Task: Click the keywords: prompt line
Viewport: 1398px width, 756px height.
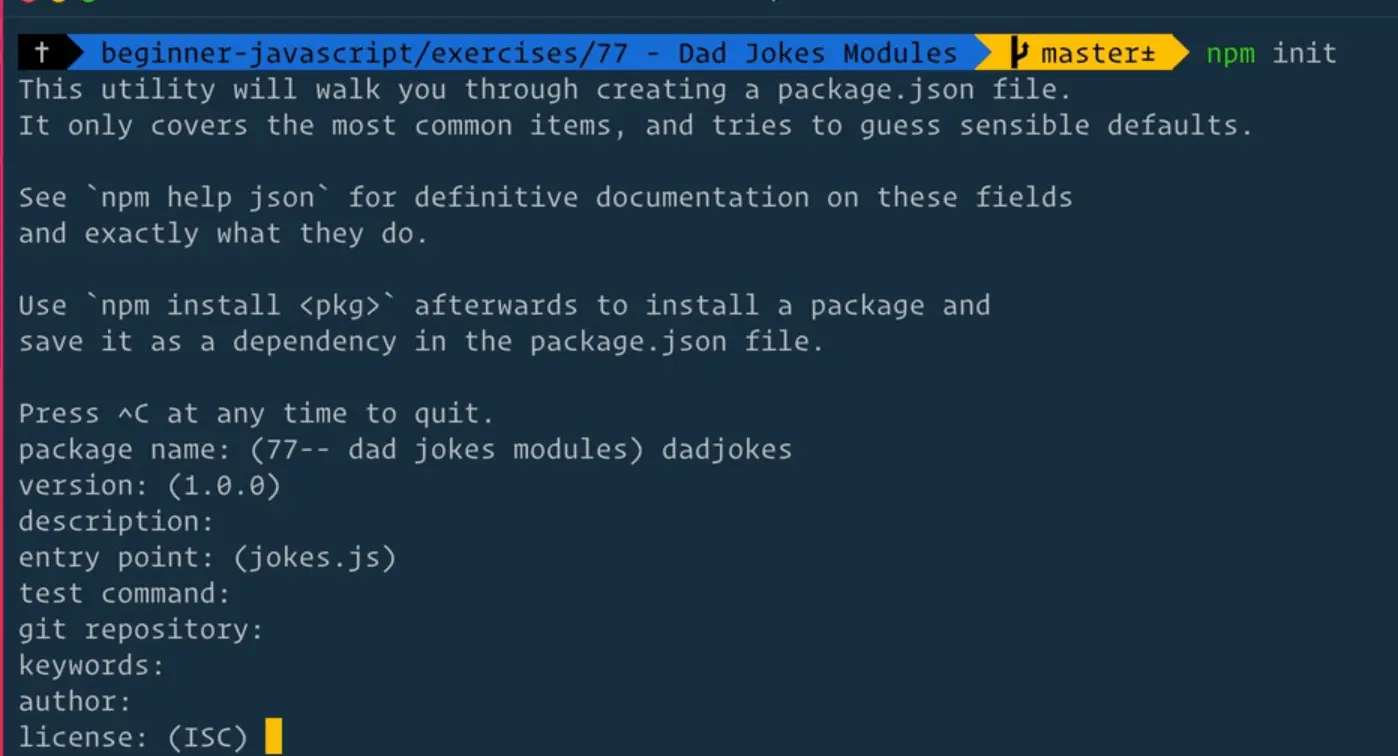Action: click(x=92, y=665)
